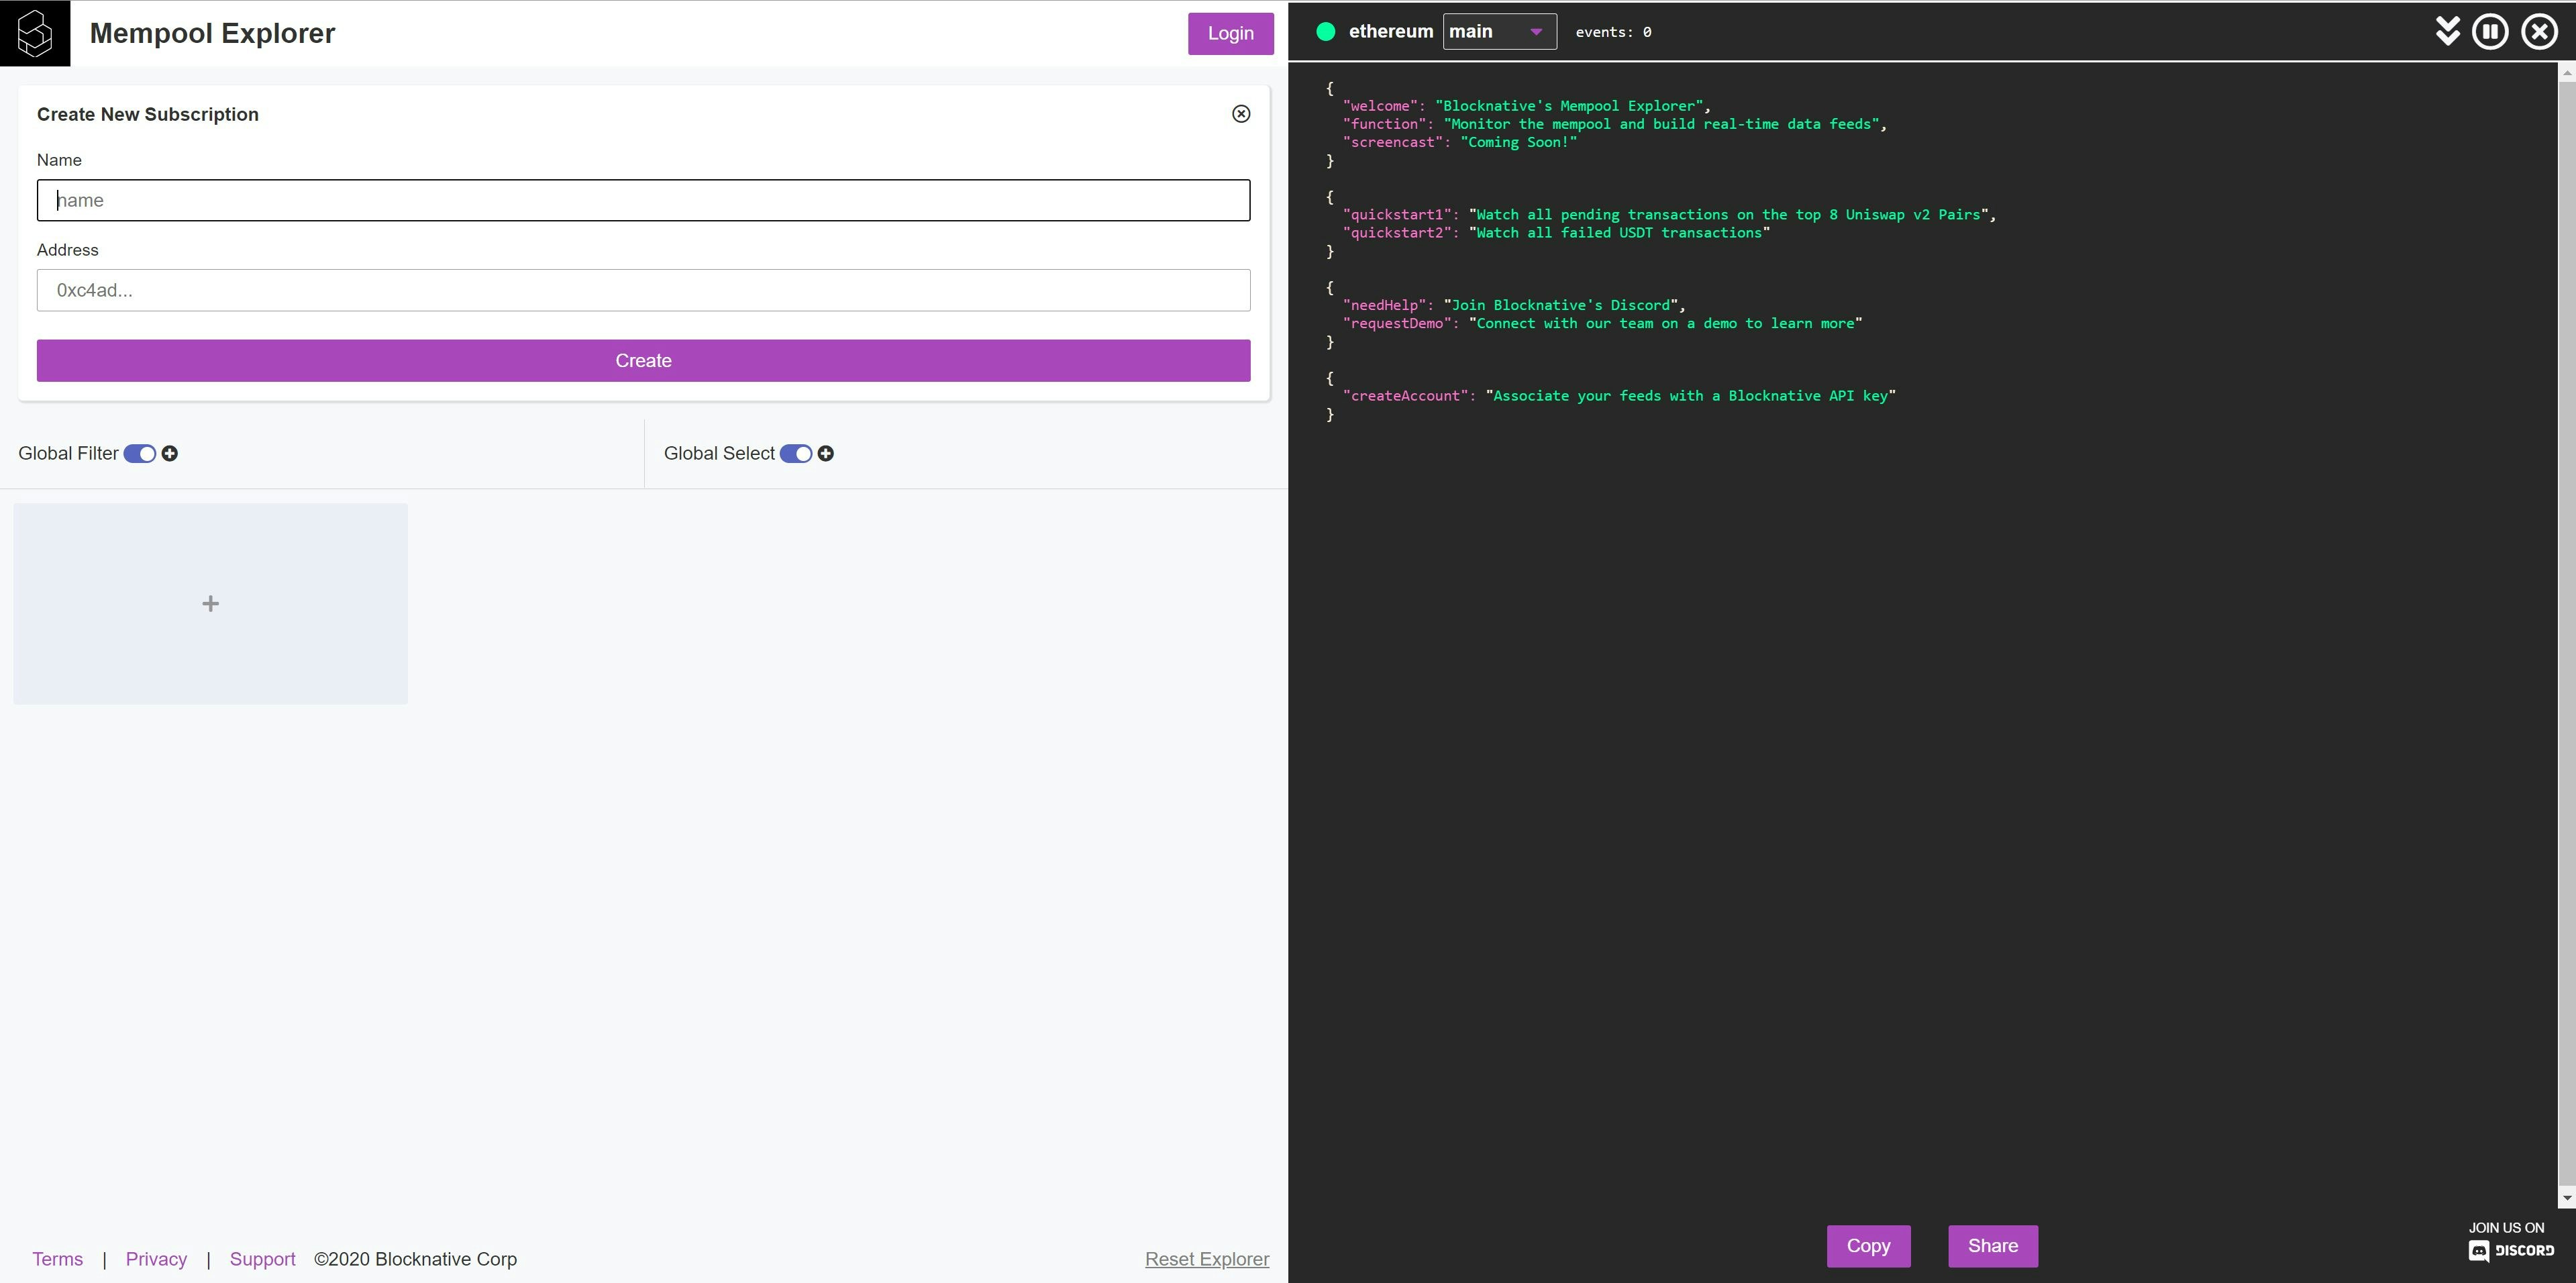Toggle the Global Select switch
Screen dimensions: 2576x1283
click(x=796, y=454)
